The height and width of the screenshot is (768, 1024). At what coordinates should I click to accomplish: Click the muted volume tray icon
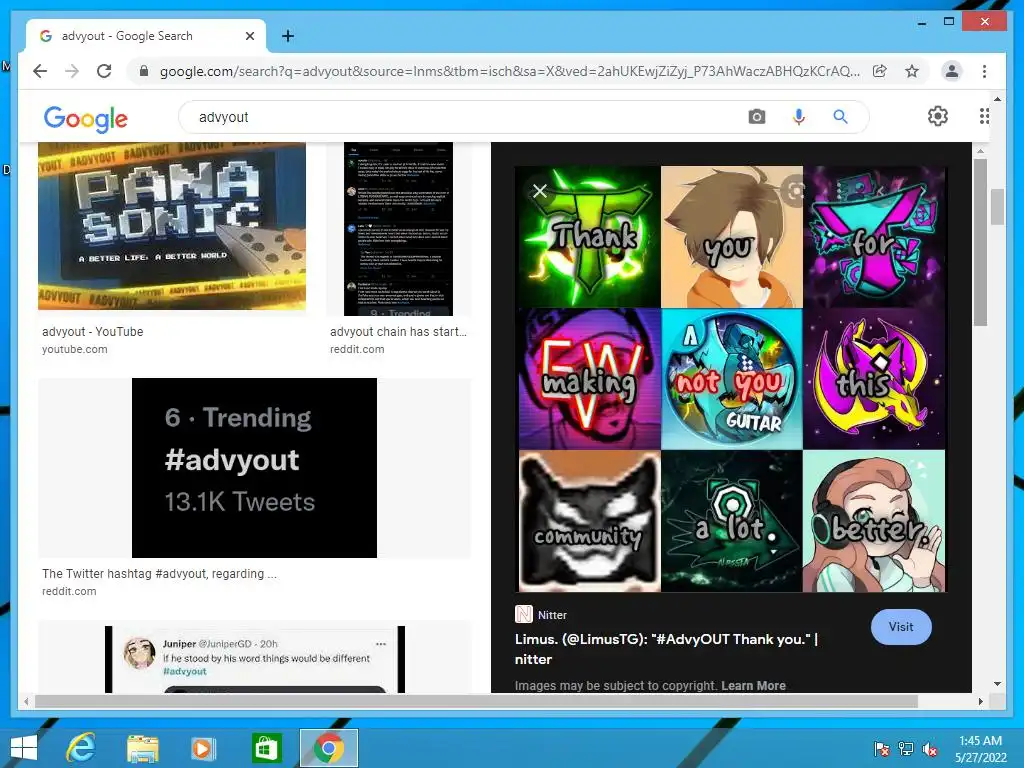pyautogui.click(x=930, y=749)
